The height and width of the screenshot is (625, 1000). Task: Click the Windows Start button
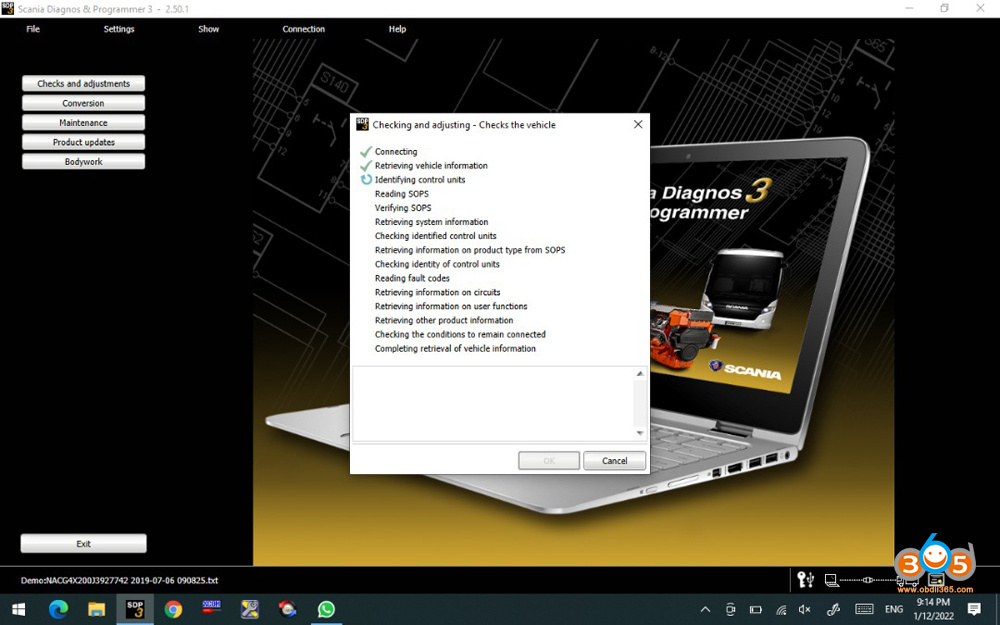(18, 609)
